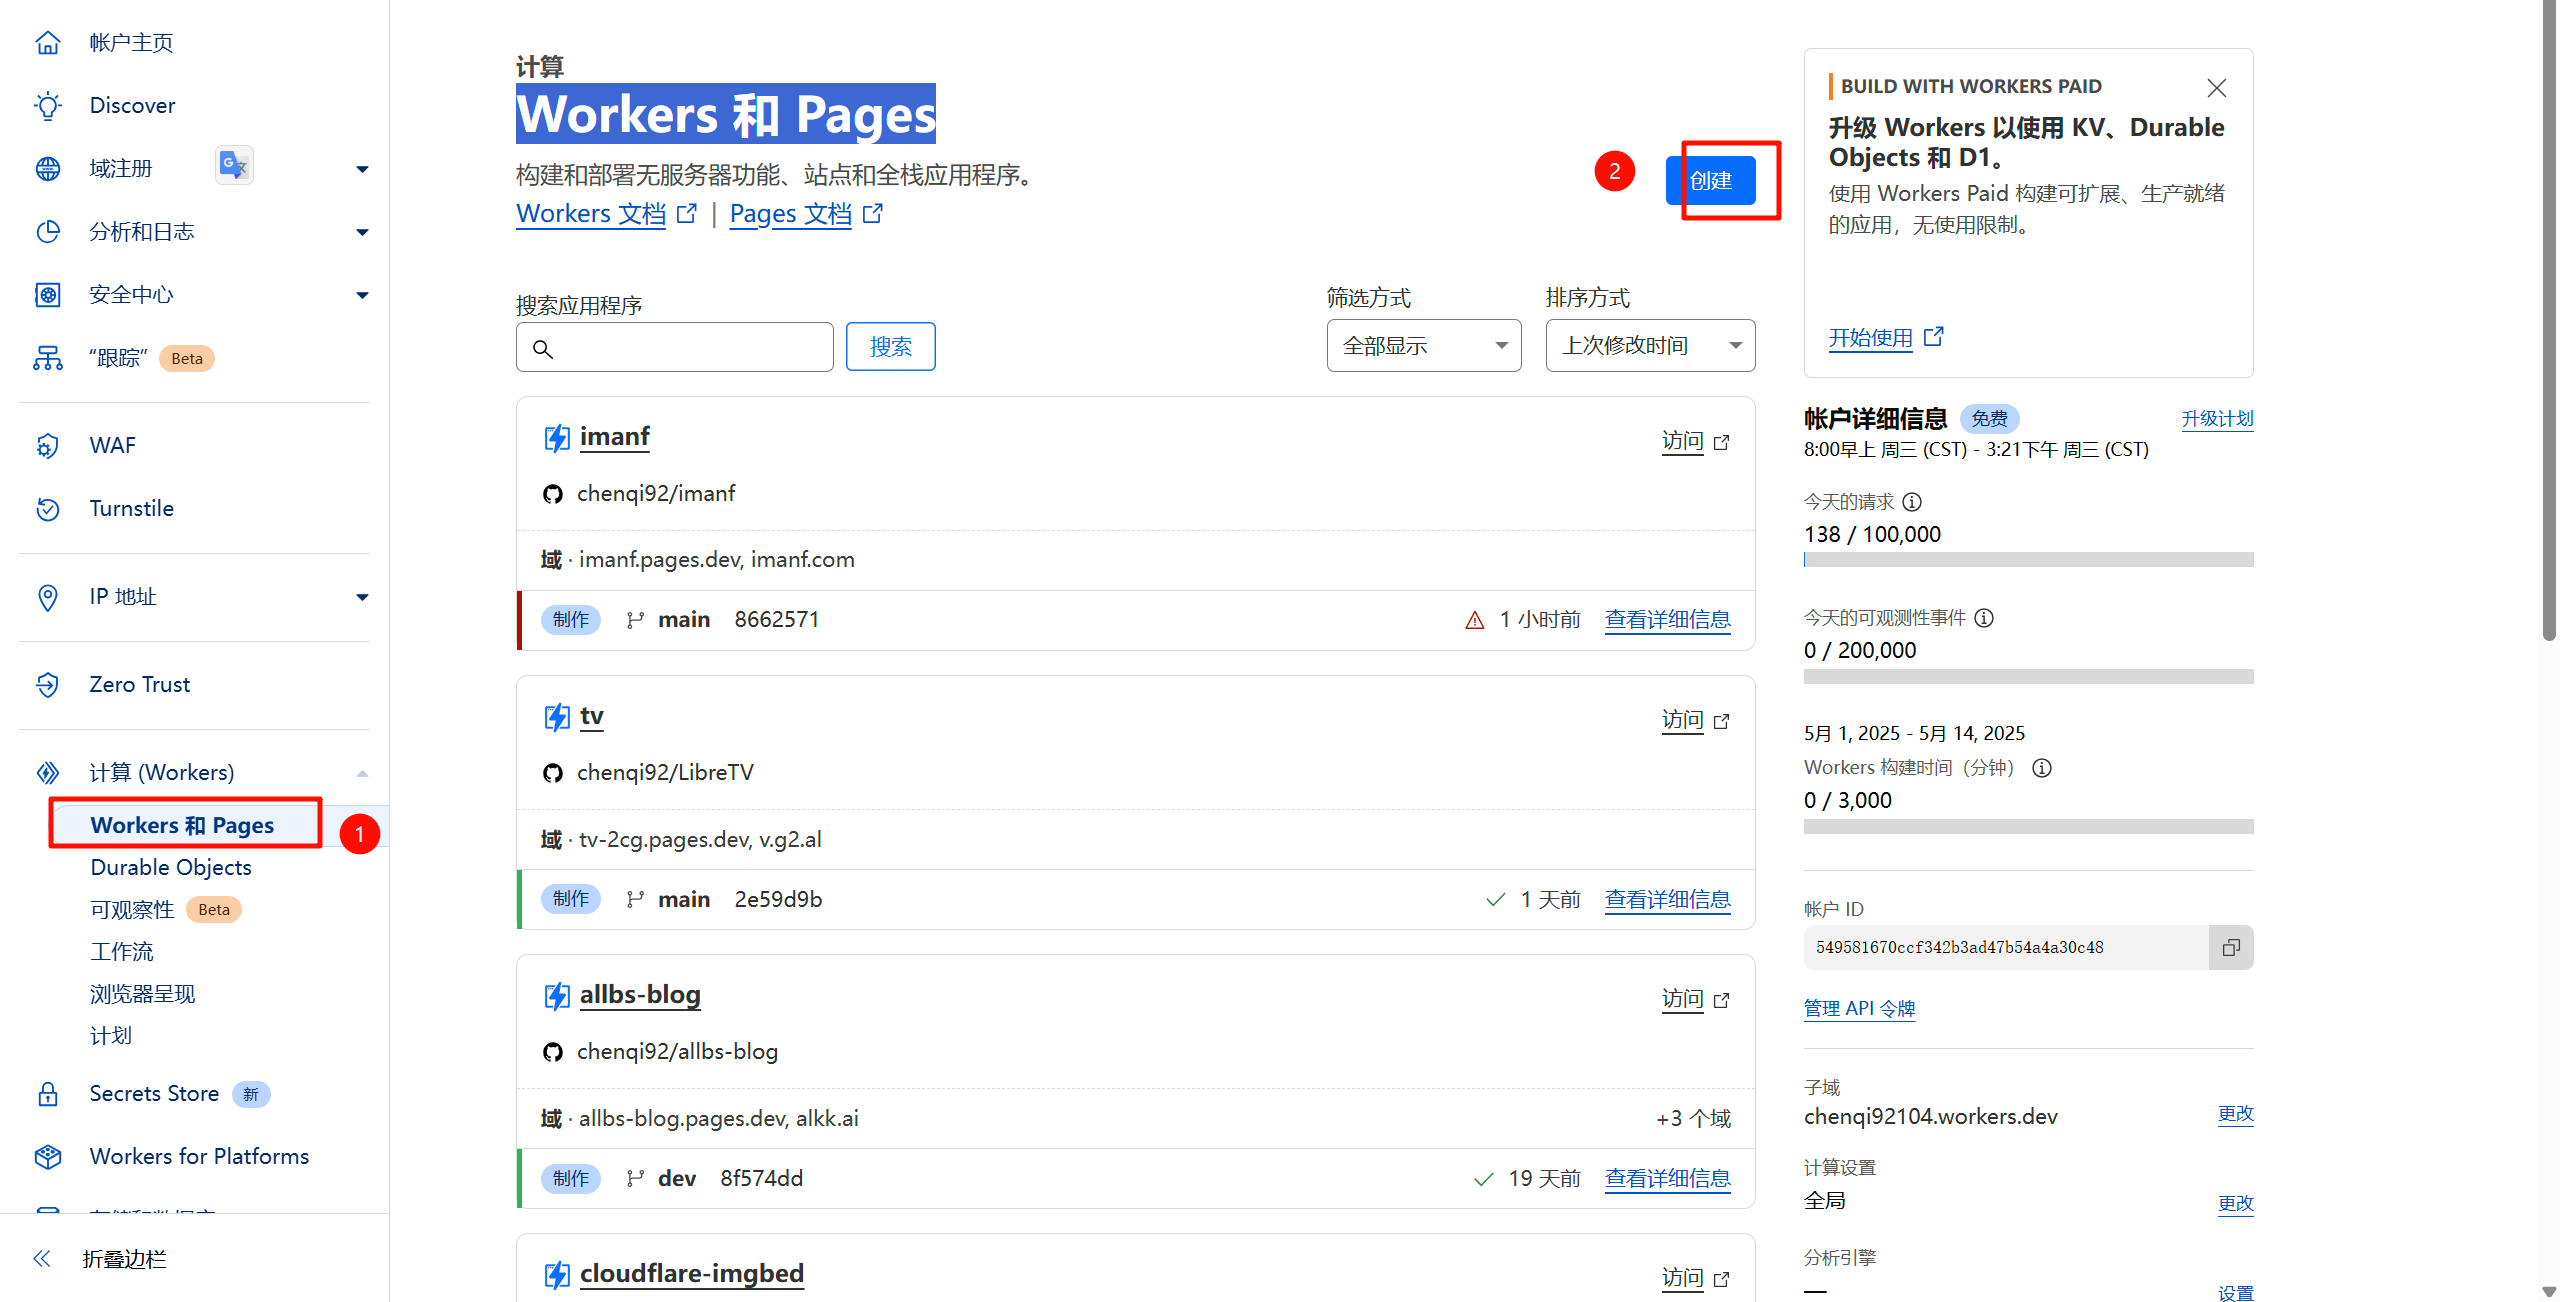Click the GitHub icon beside chenqi92/LibreTV

pyautogui.click(x=552, y=773)
